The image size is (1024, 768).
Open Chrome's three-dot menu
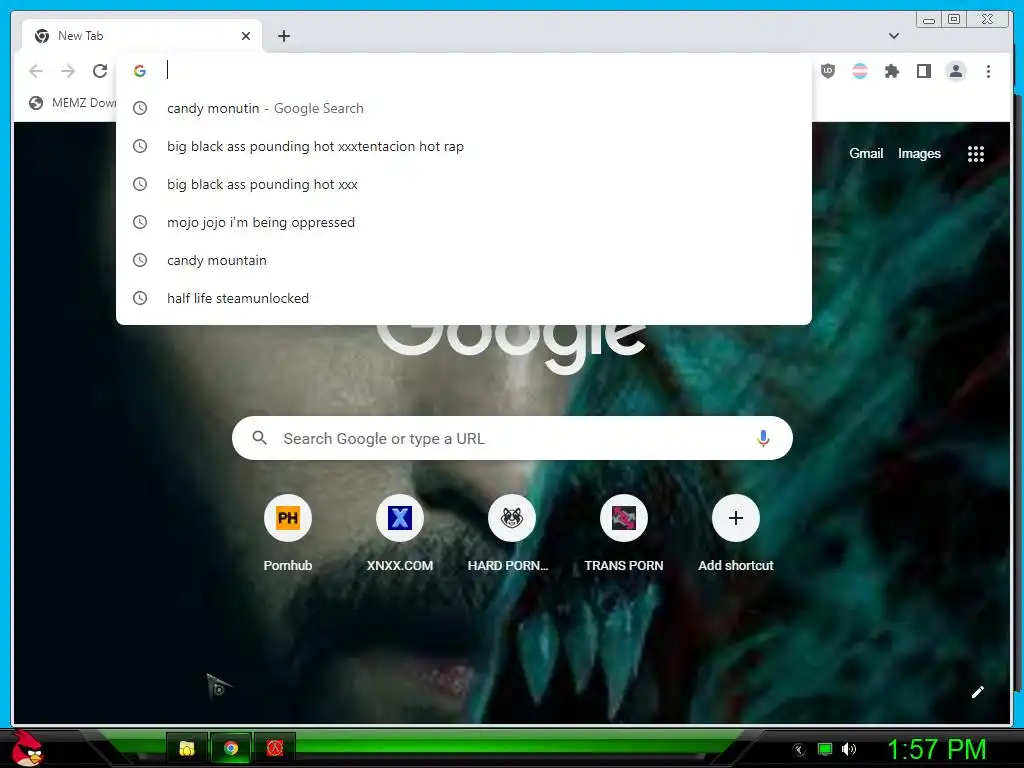[988, 71]
